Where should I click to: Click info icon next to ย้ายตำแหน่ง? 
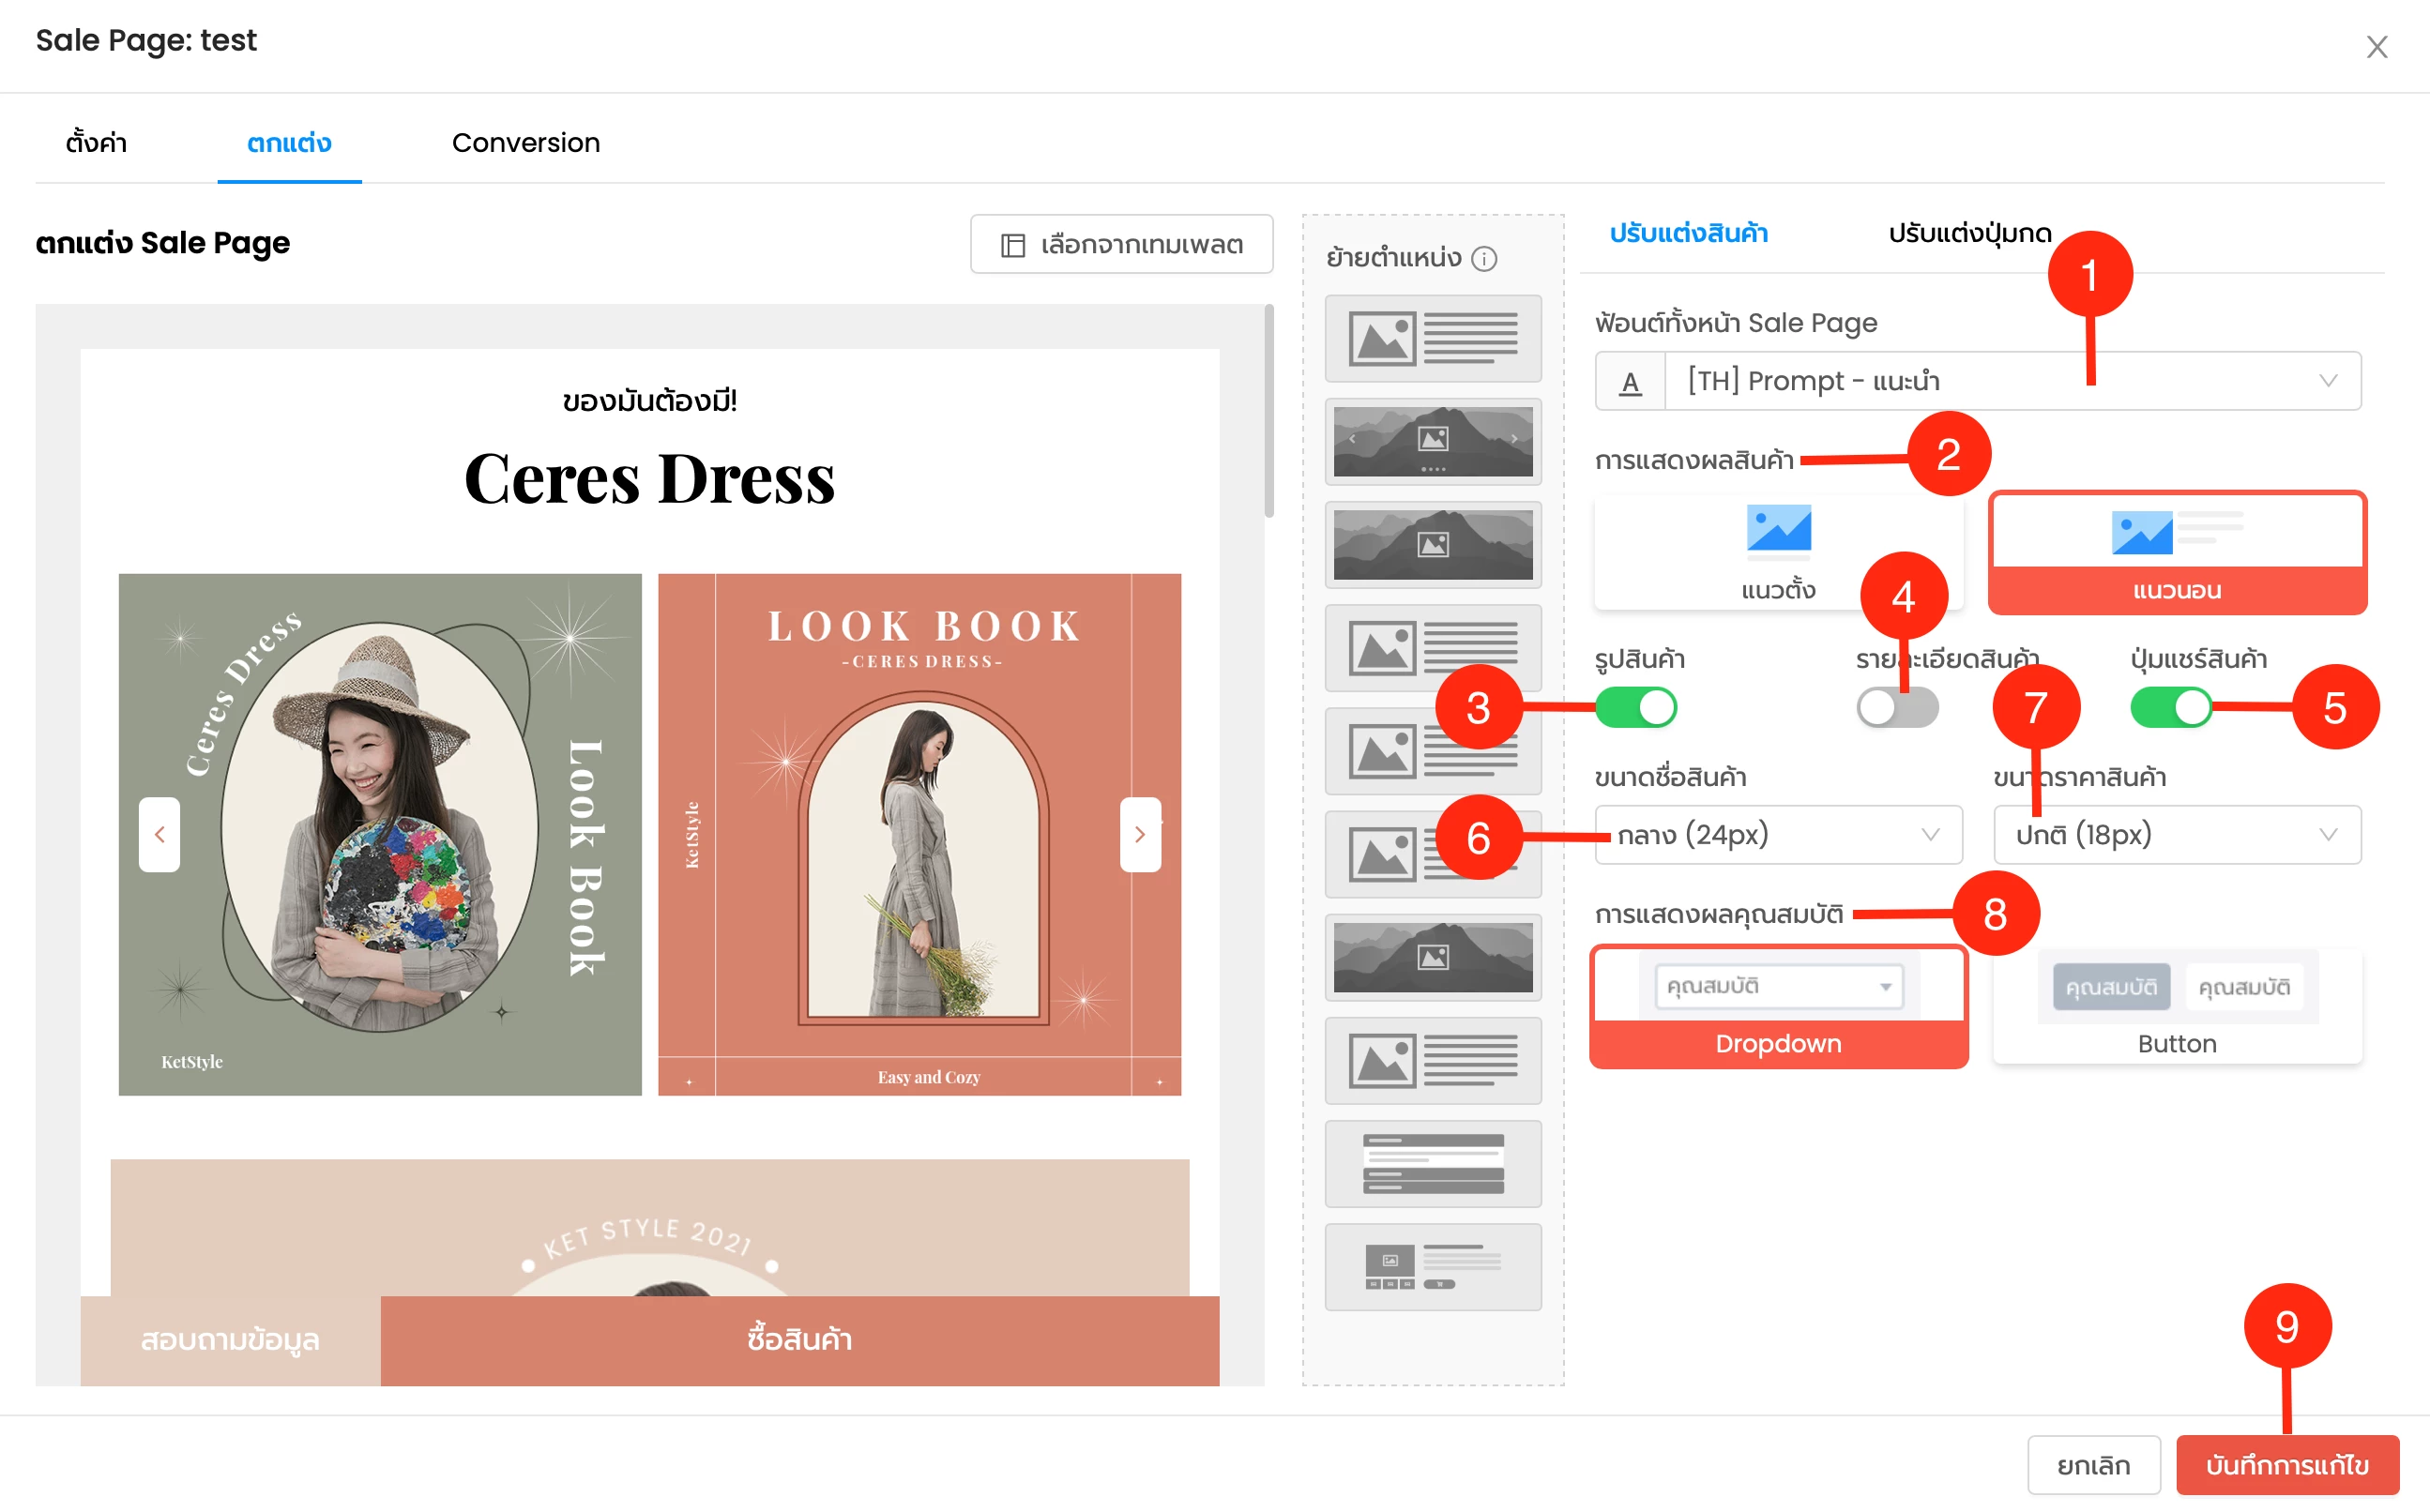pos(1484,259)
